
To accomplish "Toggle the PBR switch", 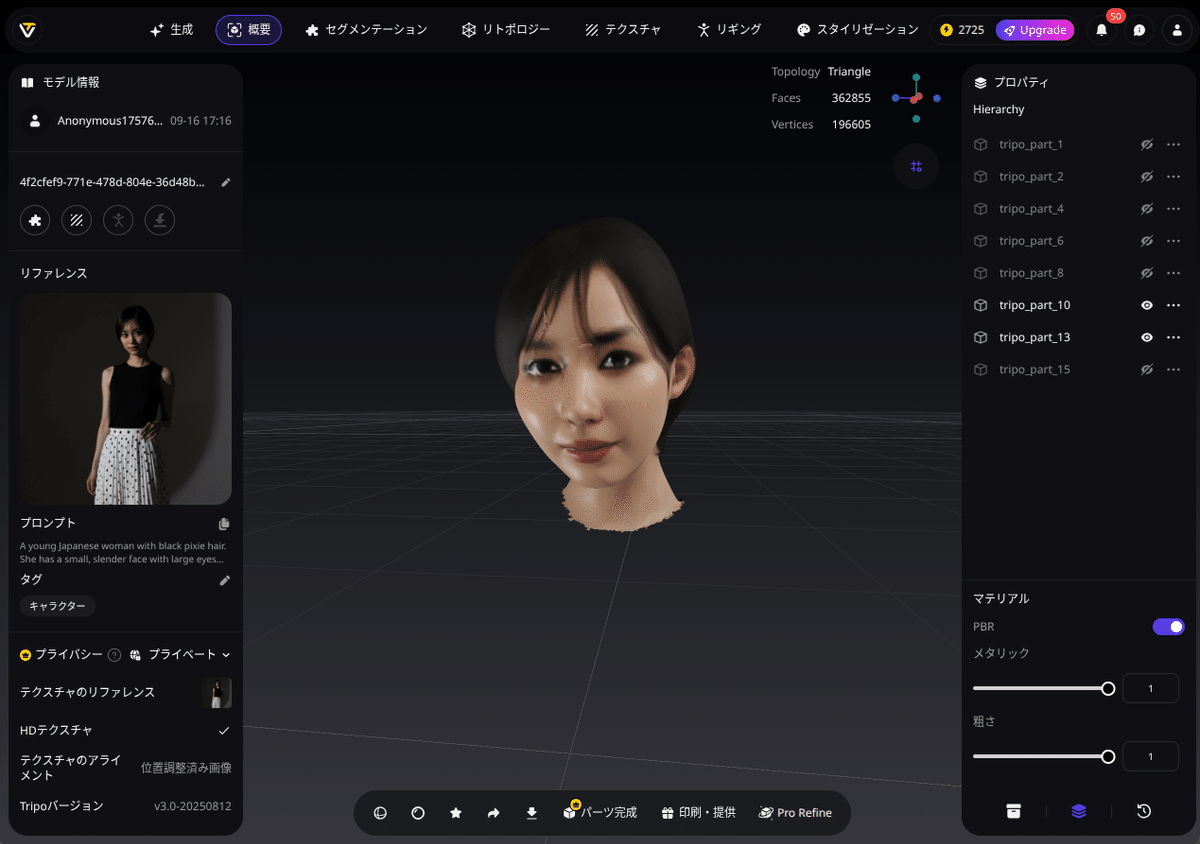I will coord(1168,627).
